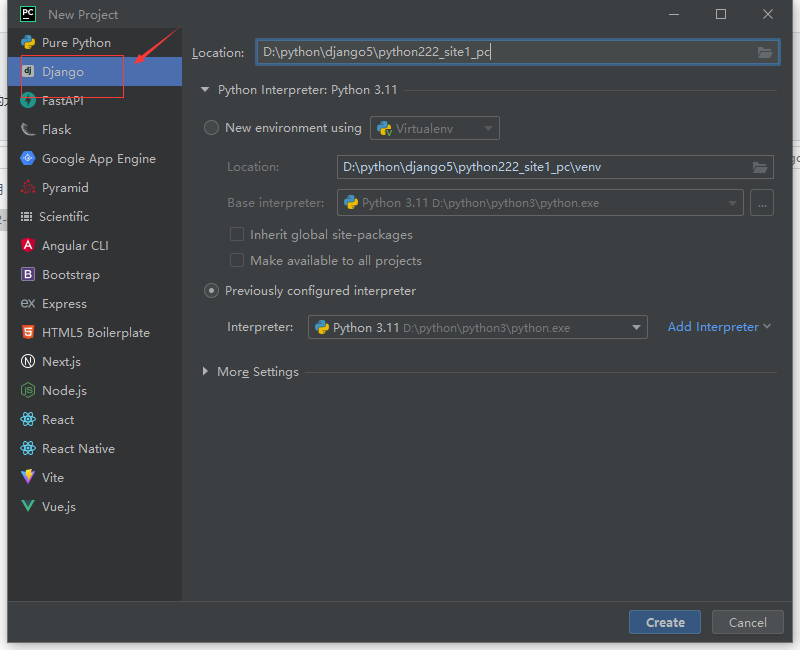The image size is (800, 650).
Task: Select Vite project type label
Action: pyautogui.click(x=53, y=478)
